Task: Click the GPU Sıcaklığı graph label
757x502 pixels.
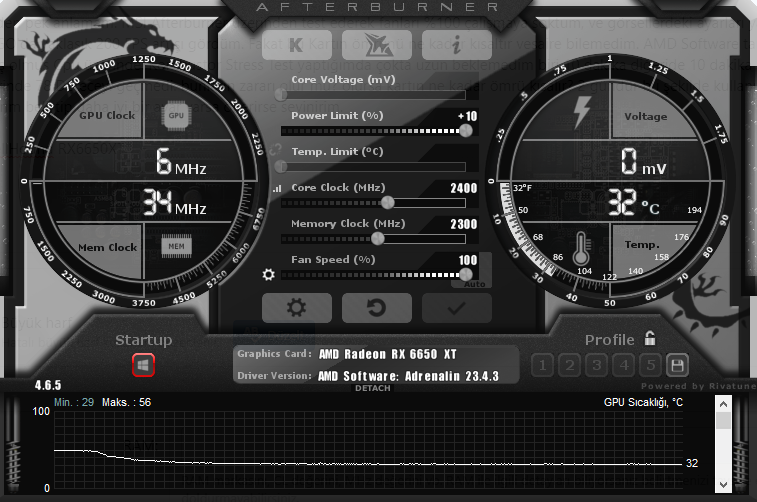Action: click(x=643, y=402)
